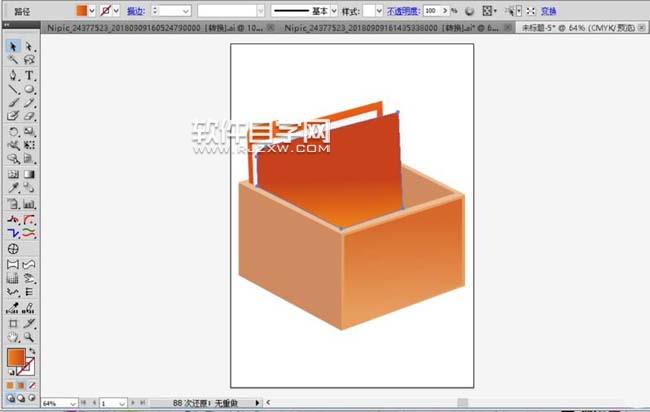Select the Eraser tool

(x=29, y=116)
